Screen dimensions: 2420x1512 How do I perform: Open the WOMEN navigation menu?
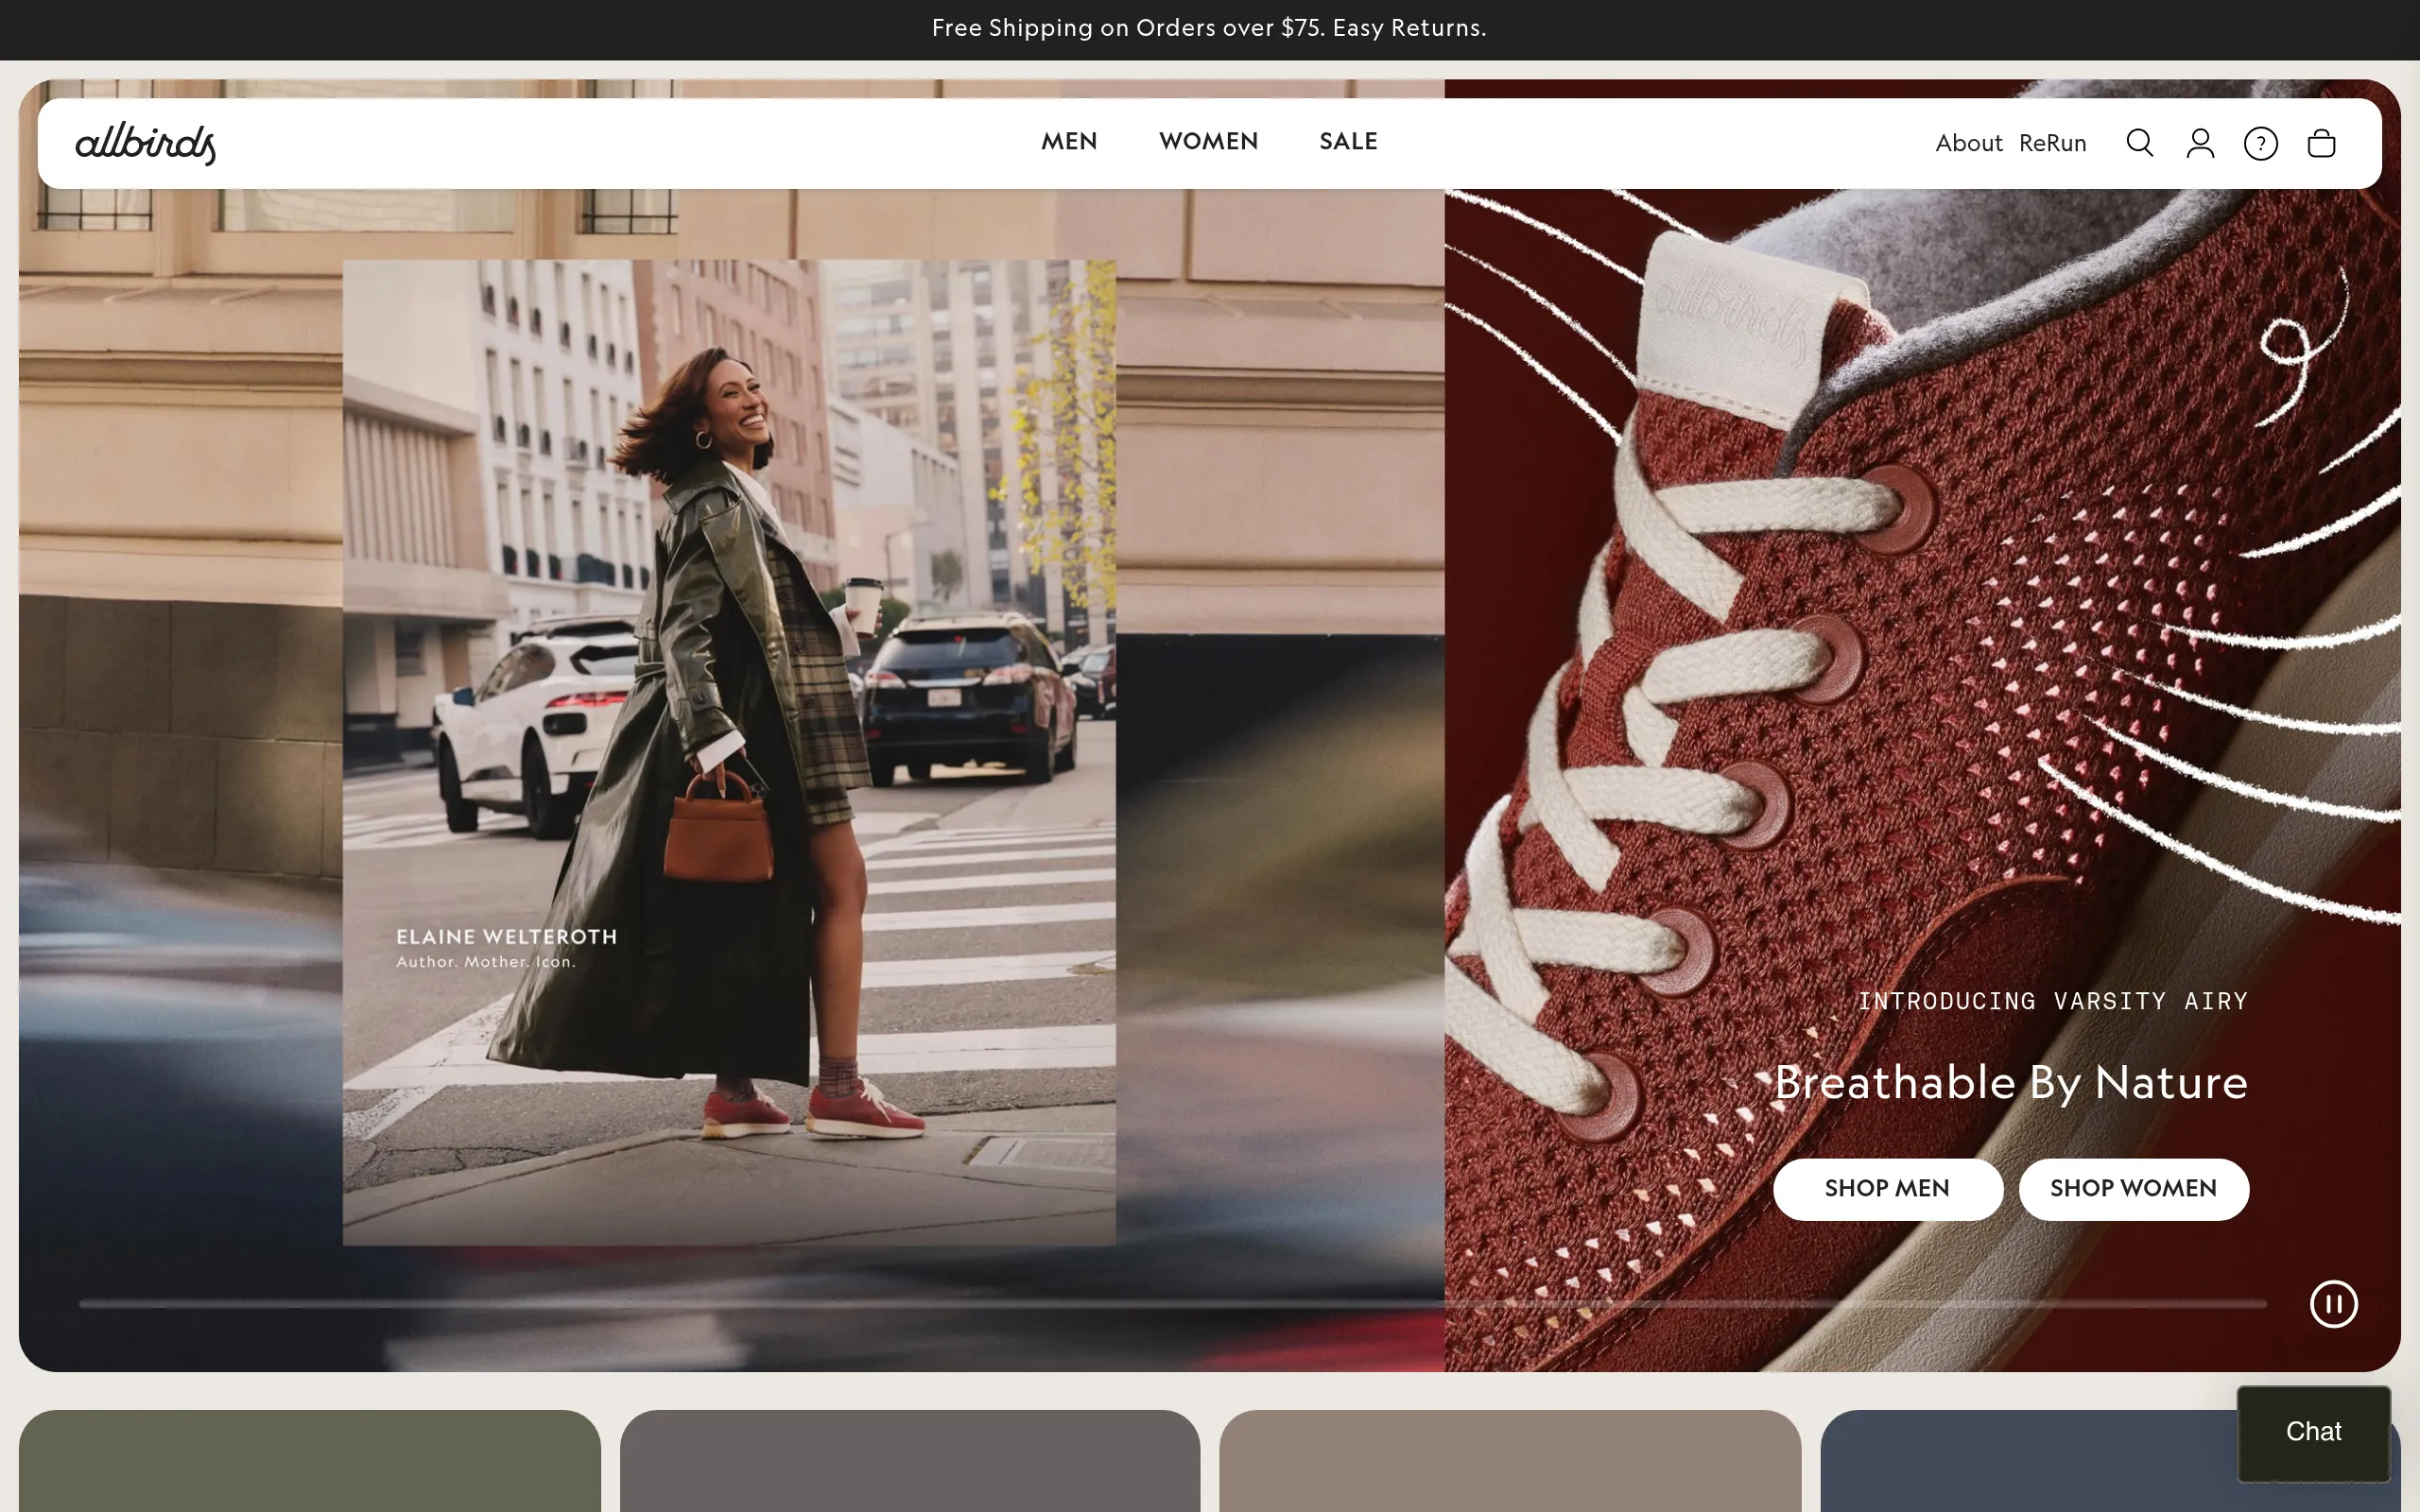pyautogui.click(x=1208, y=142)
